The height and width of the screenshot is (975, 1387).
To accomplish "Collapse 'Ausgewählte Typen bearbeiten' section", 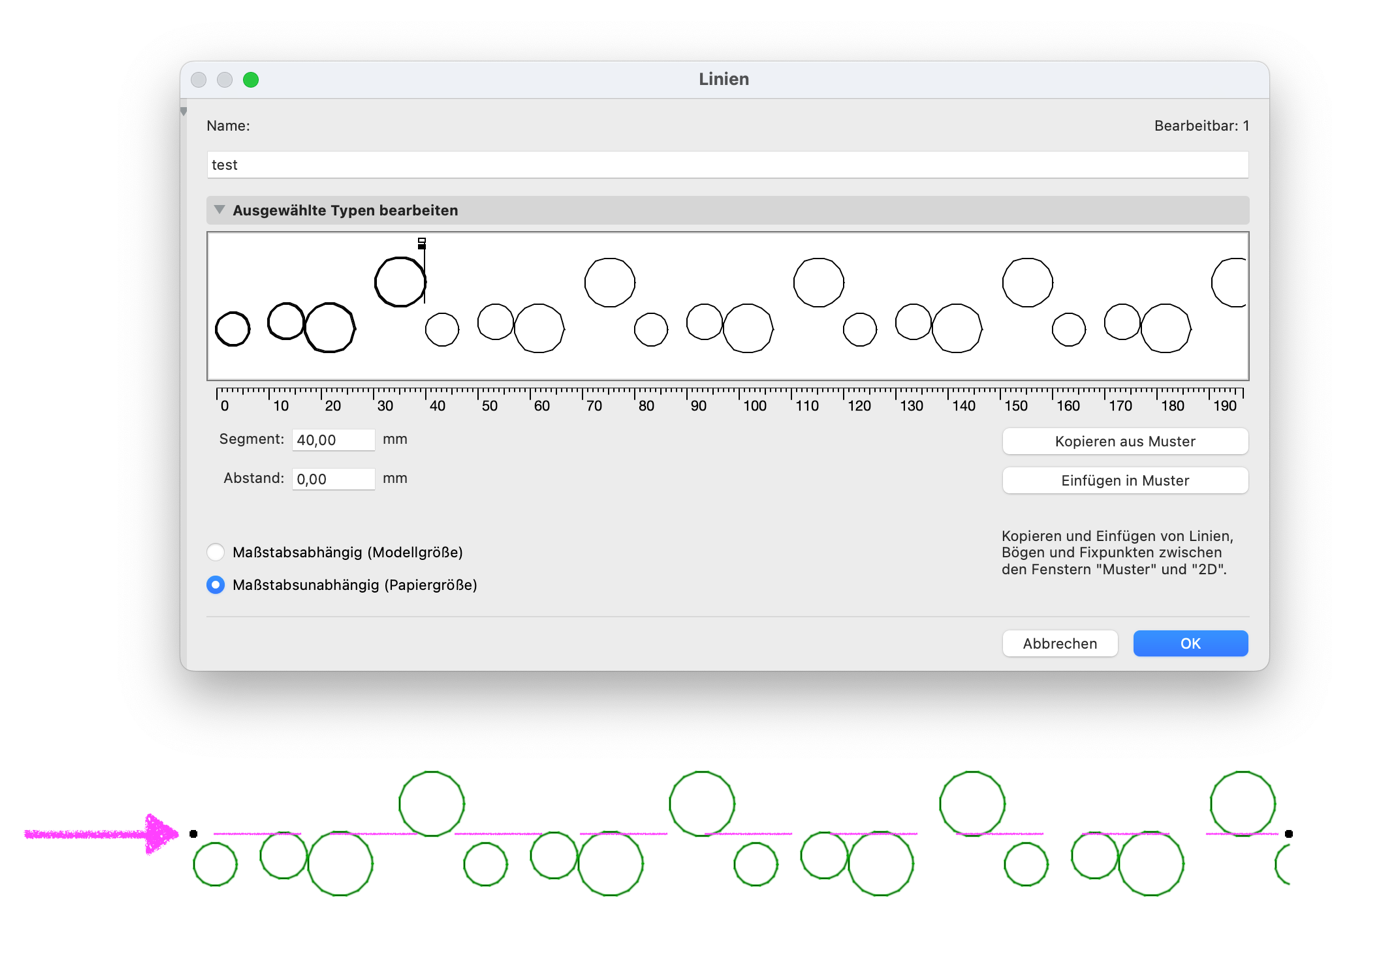I will coord(219,210).
